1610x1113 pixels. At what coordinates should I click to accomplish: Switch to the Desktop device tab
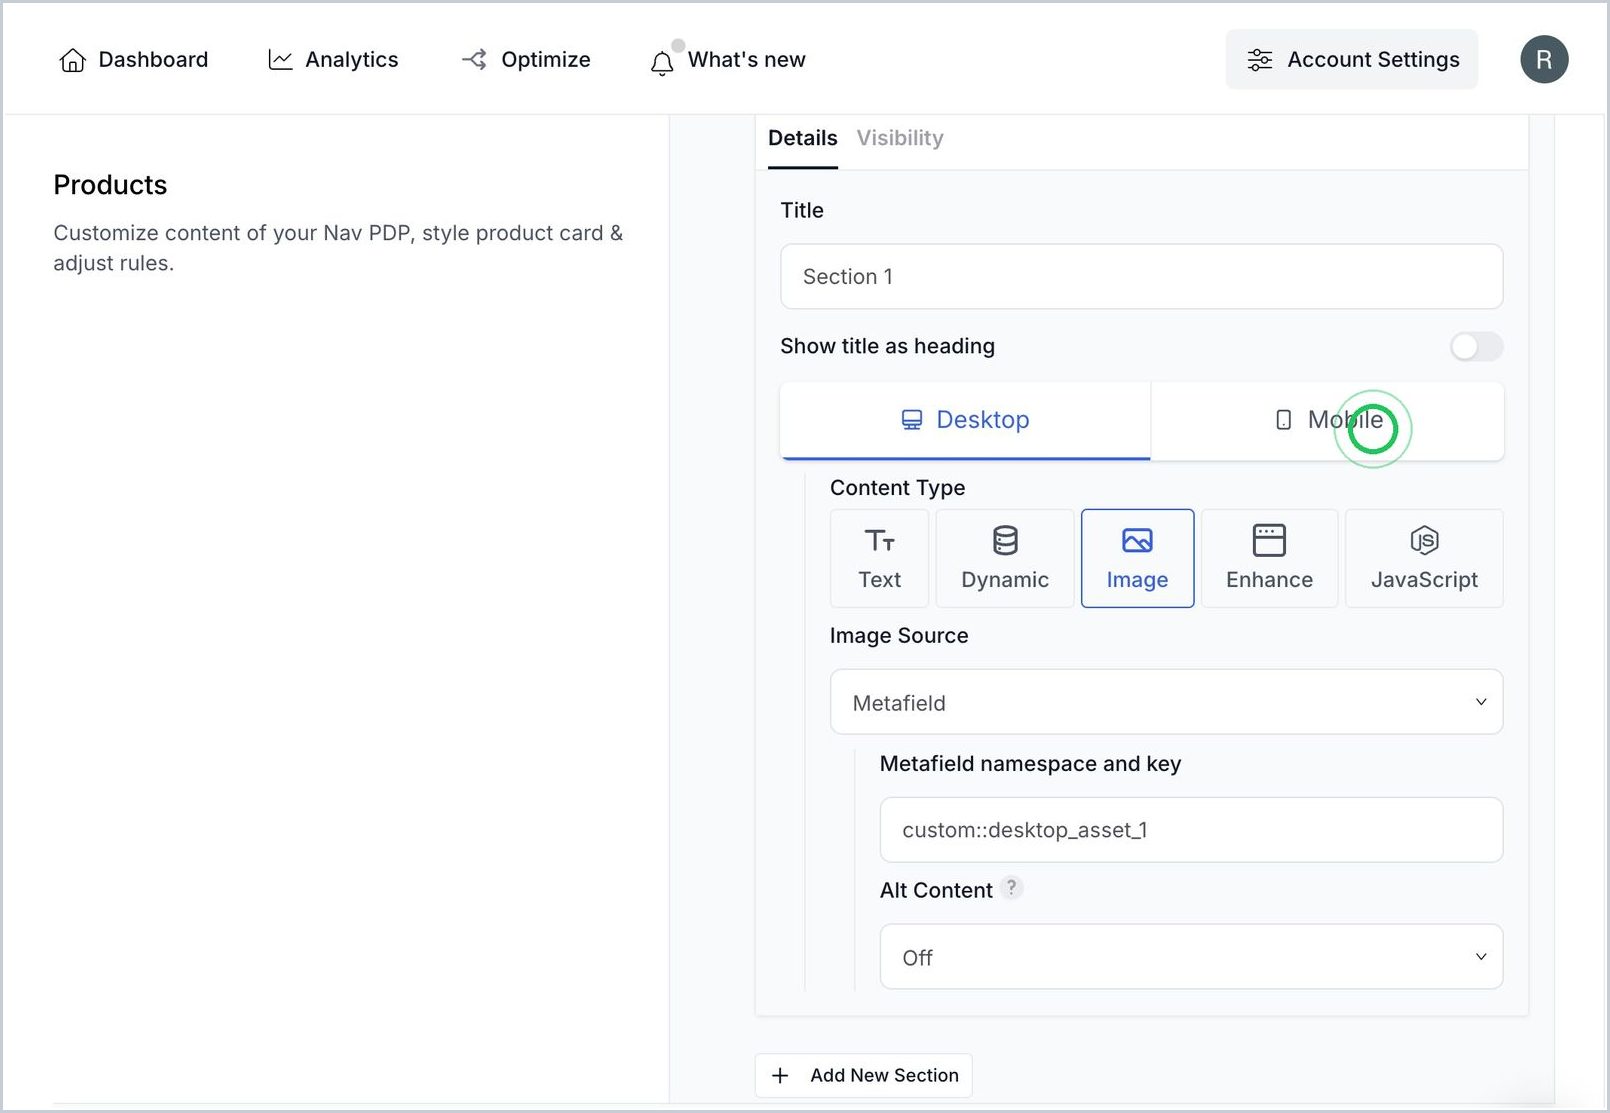click(965, 420)
